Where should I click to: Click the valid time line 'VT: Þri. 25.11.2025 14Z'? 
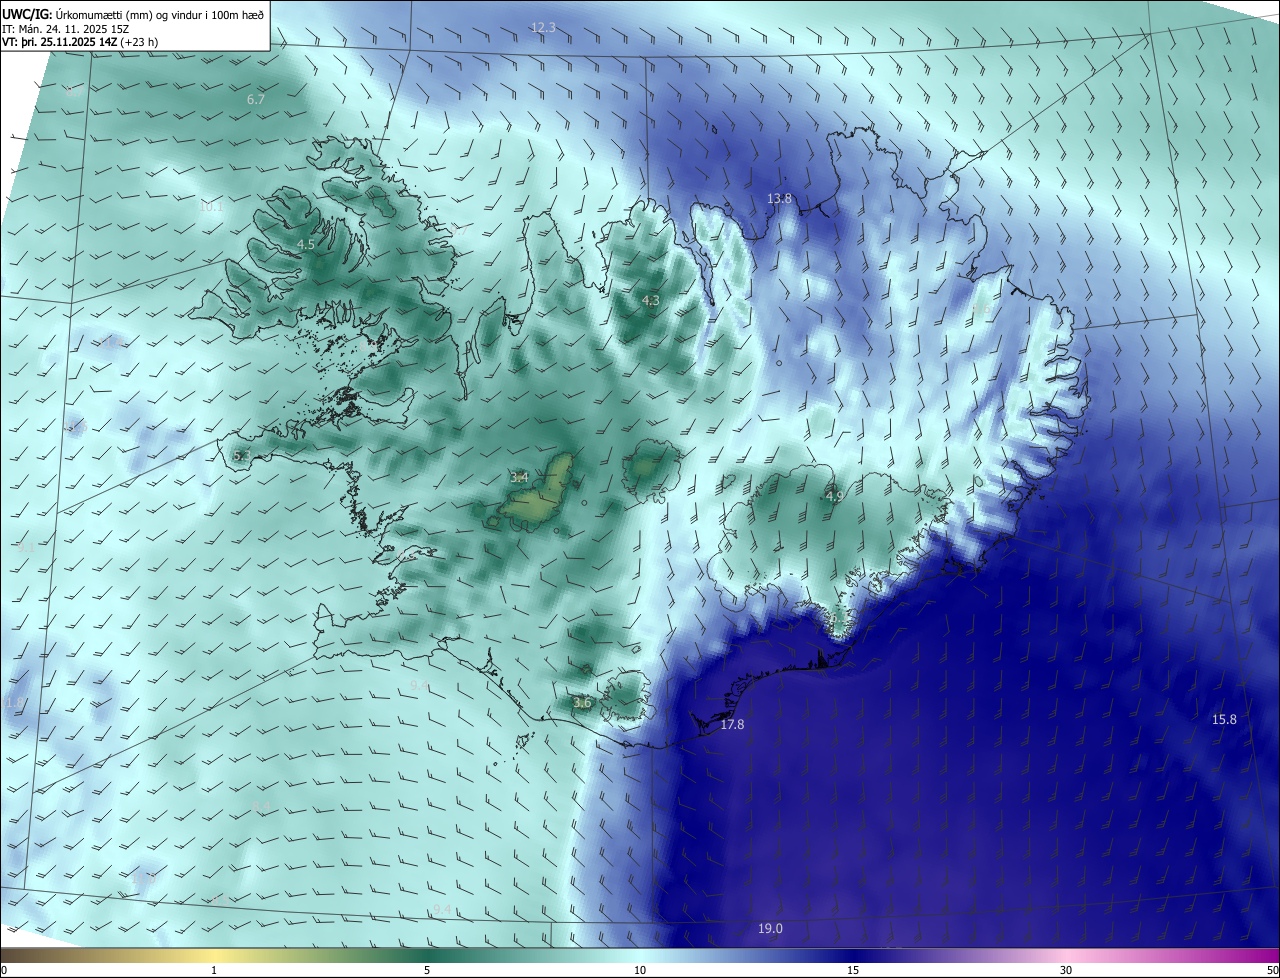tap(60, 42)
